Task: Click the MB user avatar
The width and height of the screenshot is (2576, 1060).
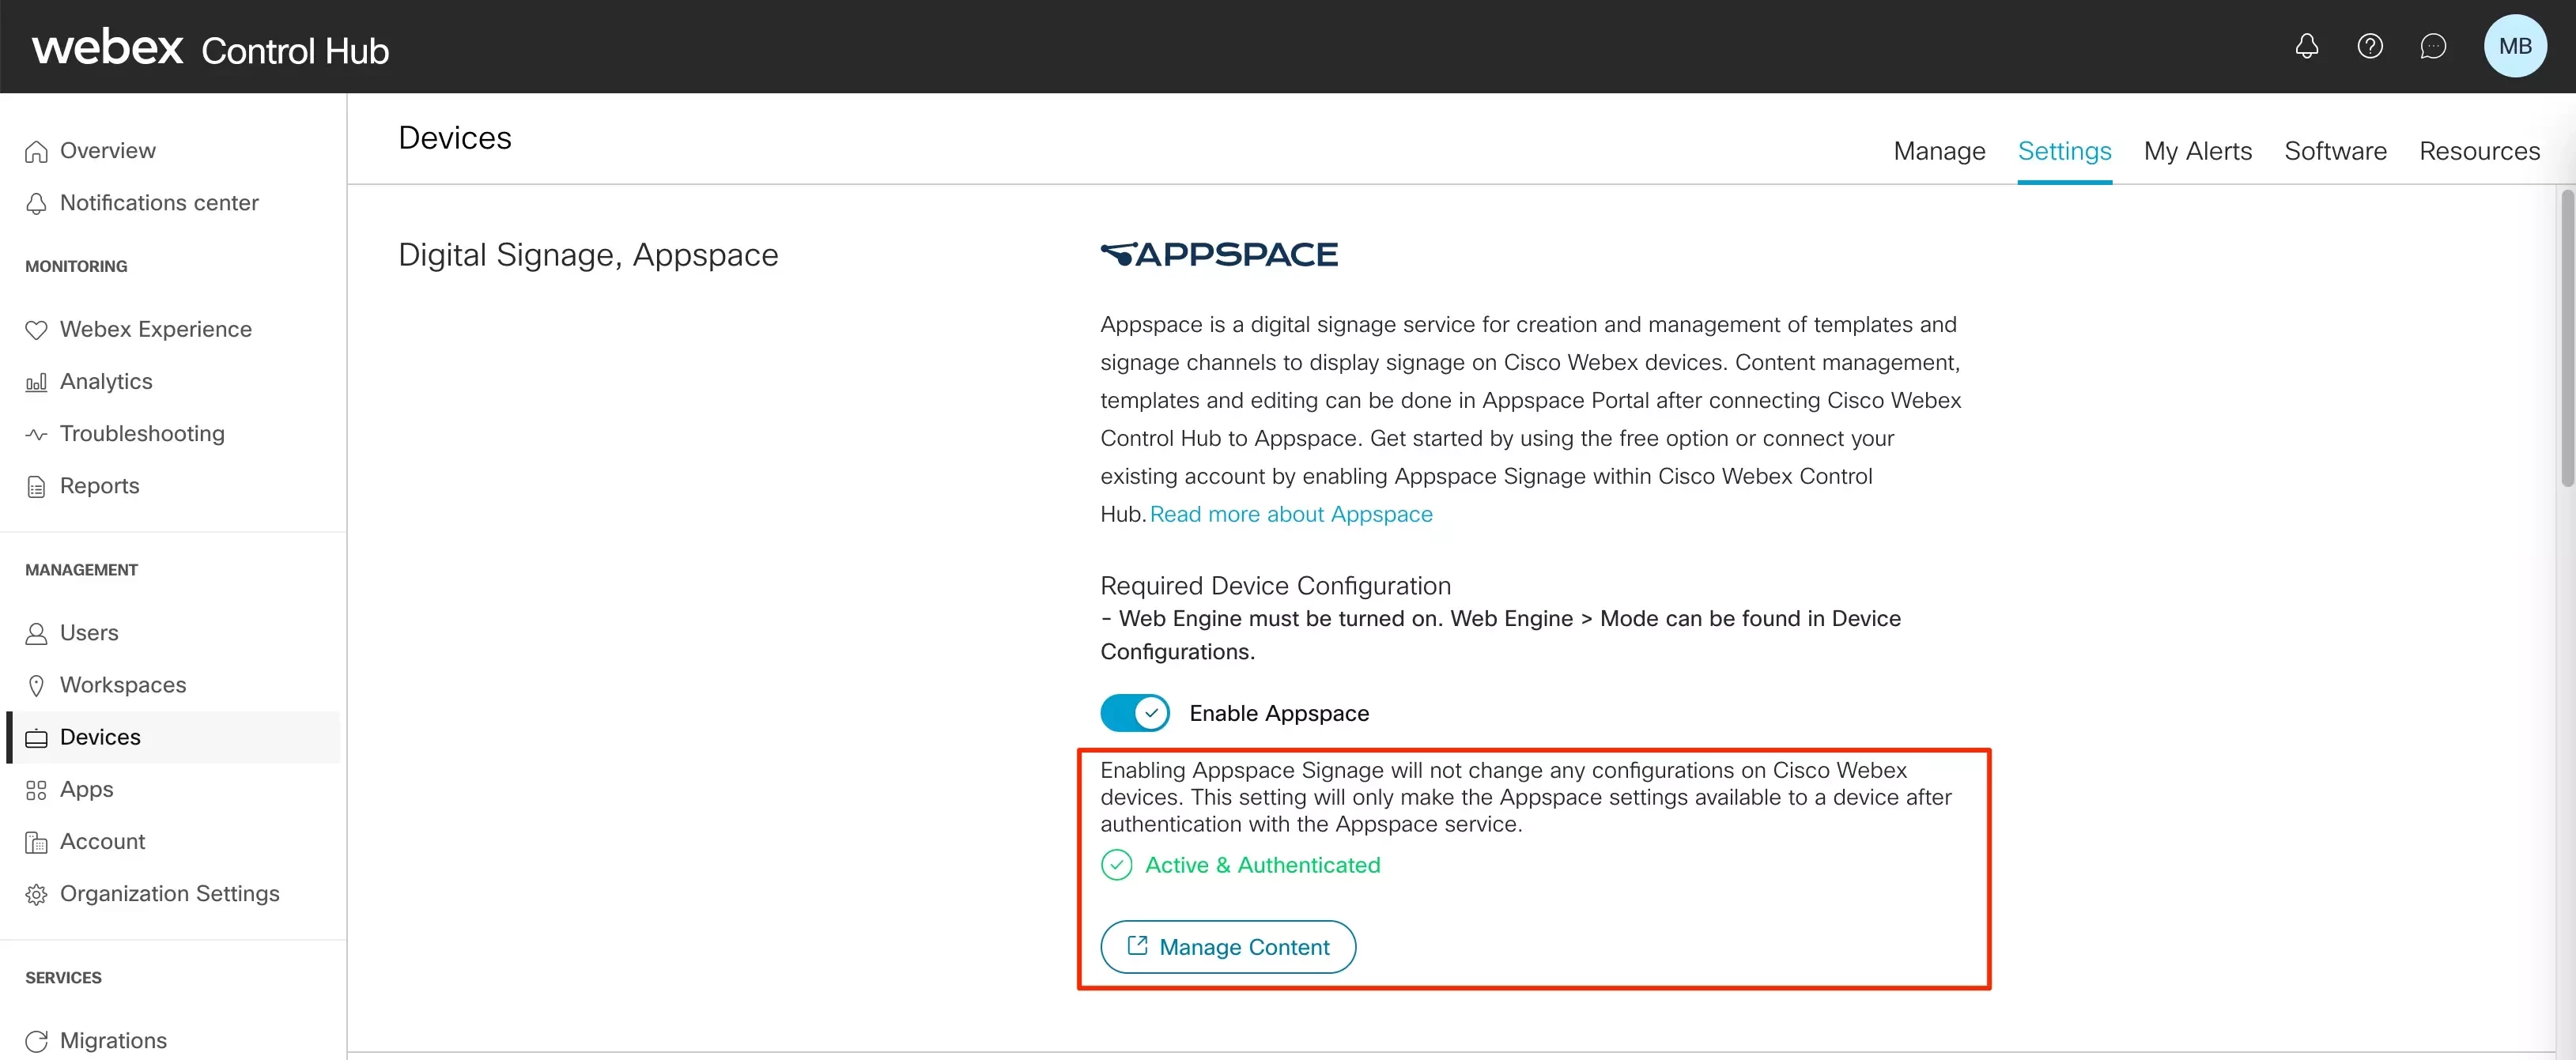Action: (x=2514, y=46)
